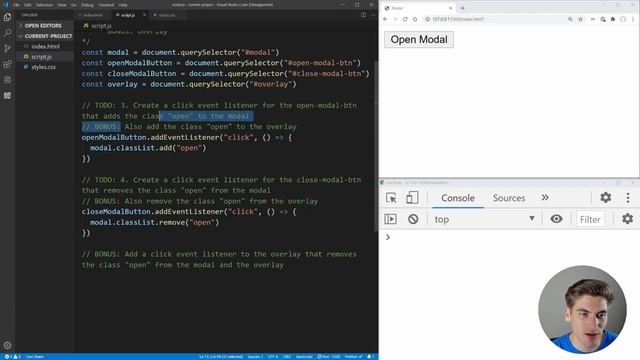The height and width of the screenshot is (360, 640).
Task: Open the top JavaScript context dropdown
Action: 484,219
